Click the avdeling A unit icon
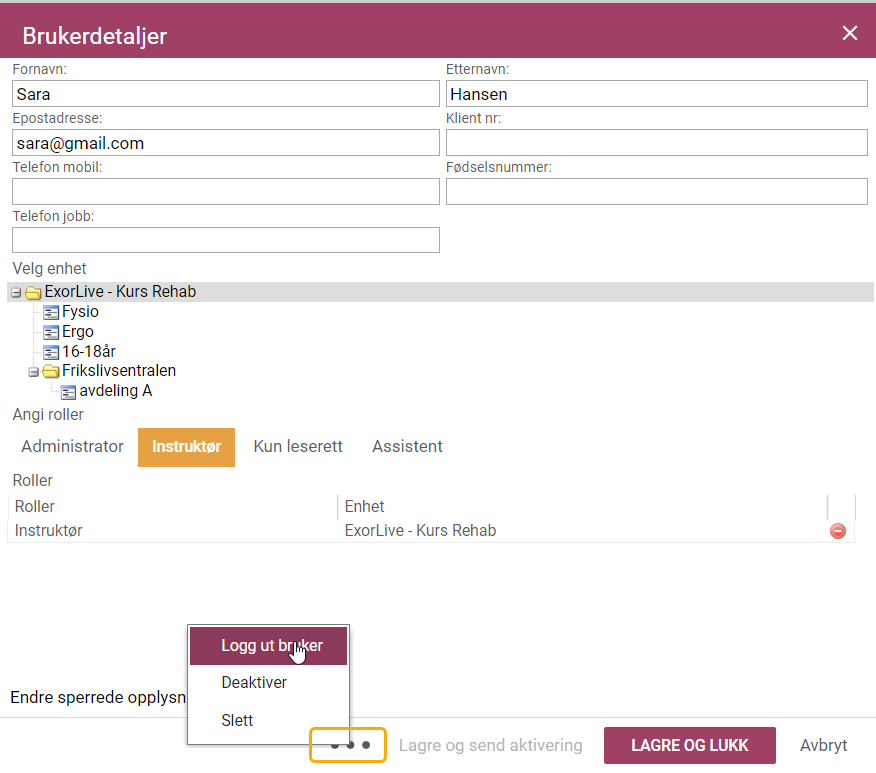This screenshot has height=773, width=876. point(68,392)
